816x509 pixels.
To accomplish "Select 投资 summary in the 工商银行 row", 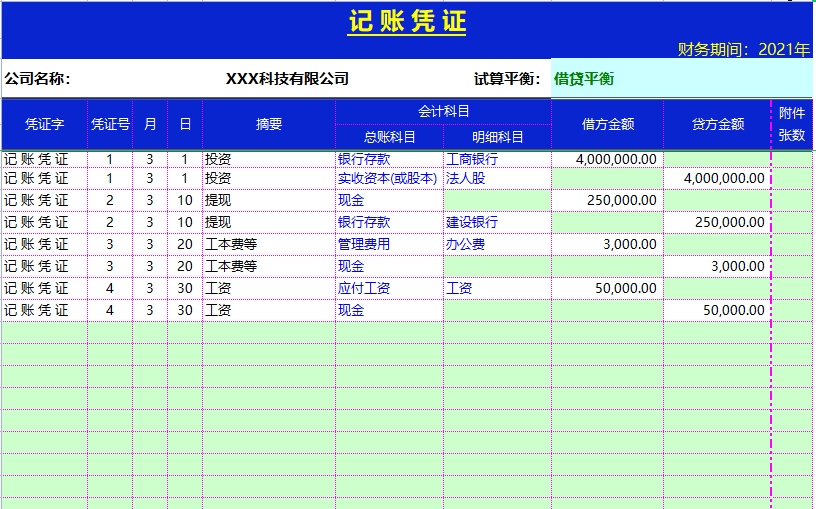I will click(269, 159).
